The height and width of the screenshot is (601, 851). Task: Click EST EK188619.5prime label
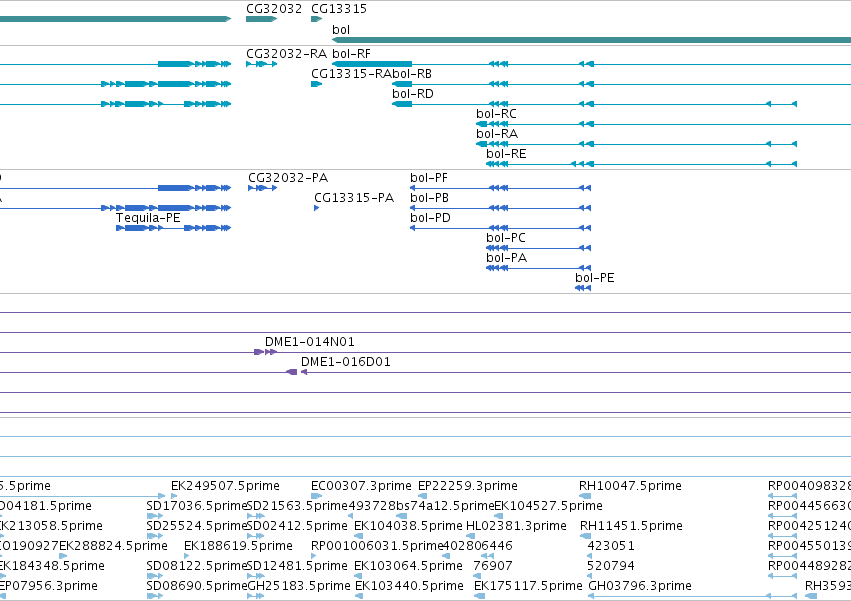pyautogui.click(x=238, y=546)
